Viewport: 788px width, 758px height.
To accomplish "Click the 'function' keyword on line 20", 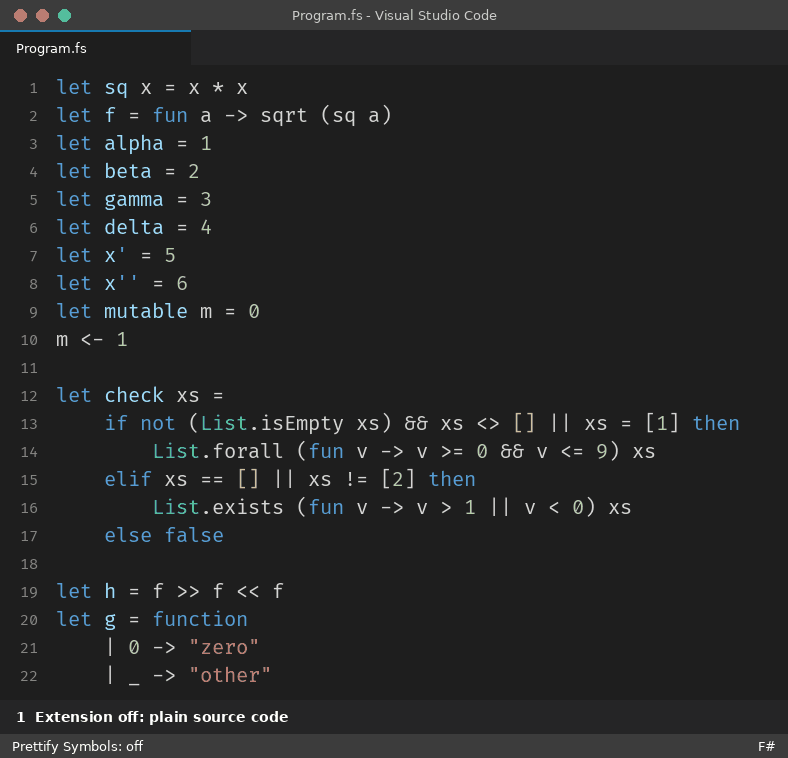I will (200, 619).
